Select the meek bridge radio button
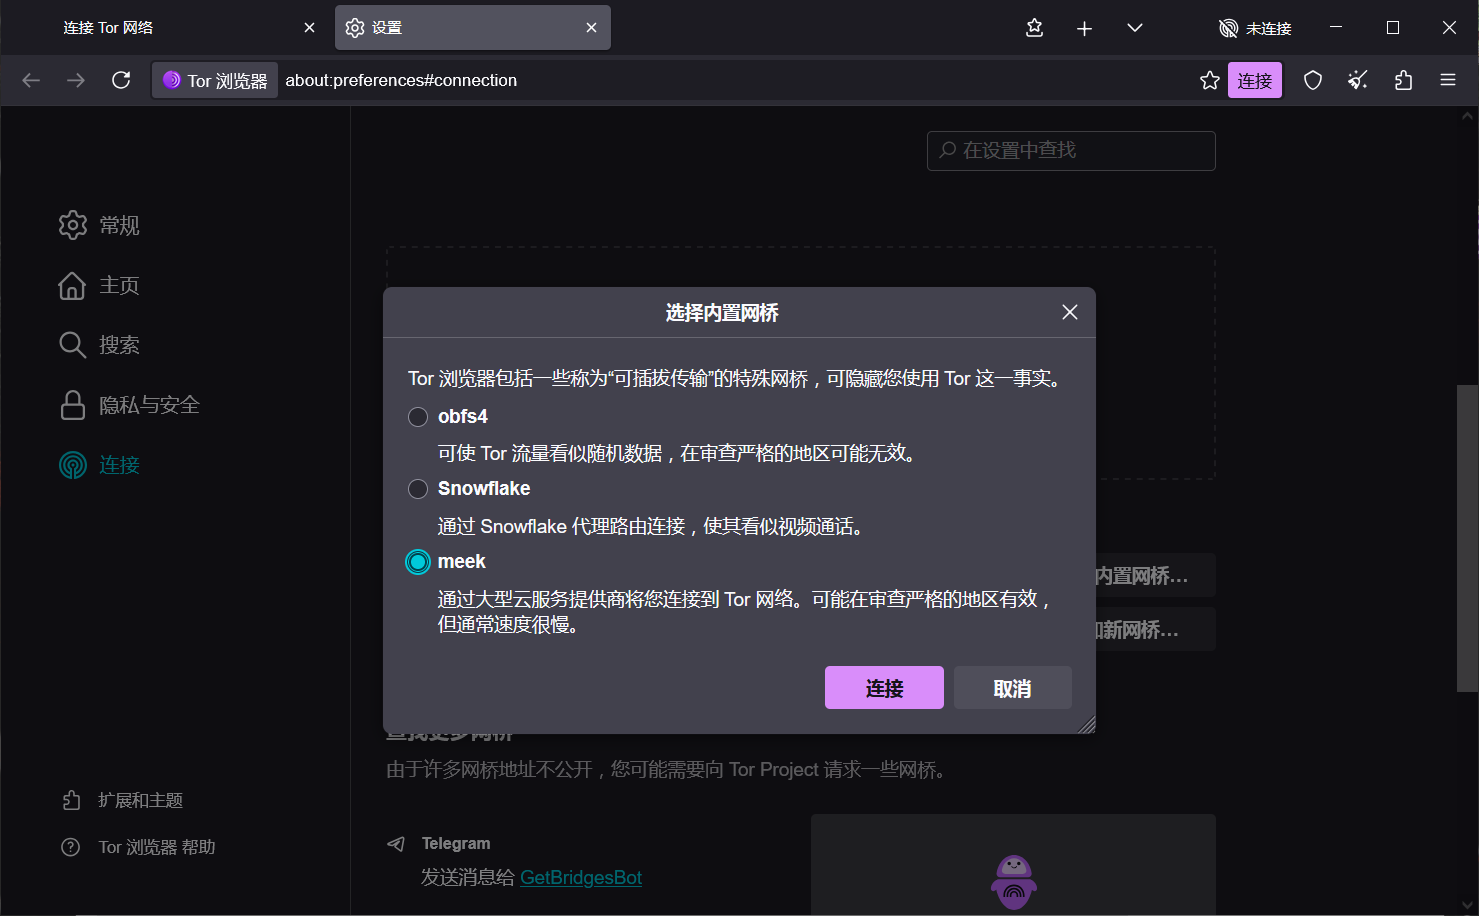 pyautogui.click(x=418, y=562)
